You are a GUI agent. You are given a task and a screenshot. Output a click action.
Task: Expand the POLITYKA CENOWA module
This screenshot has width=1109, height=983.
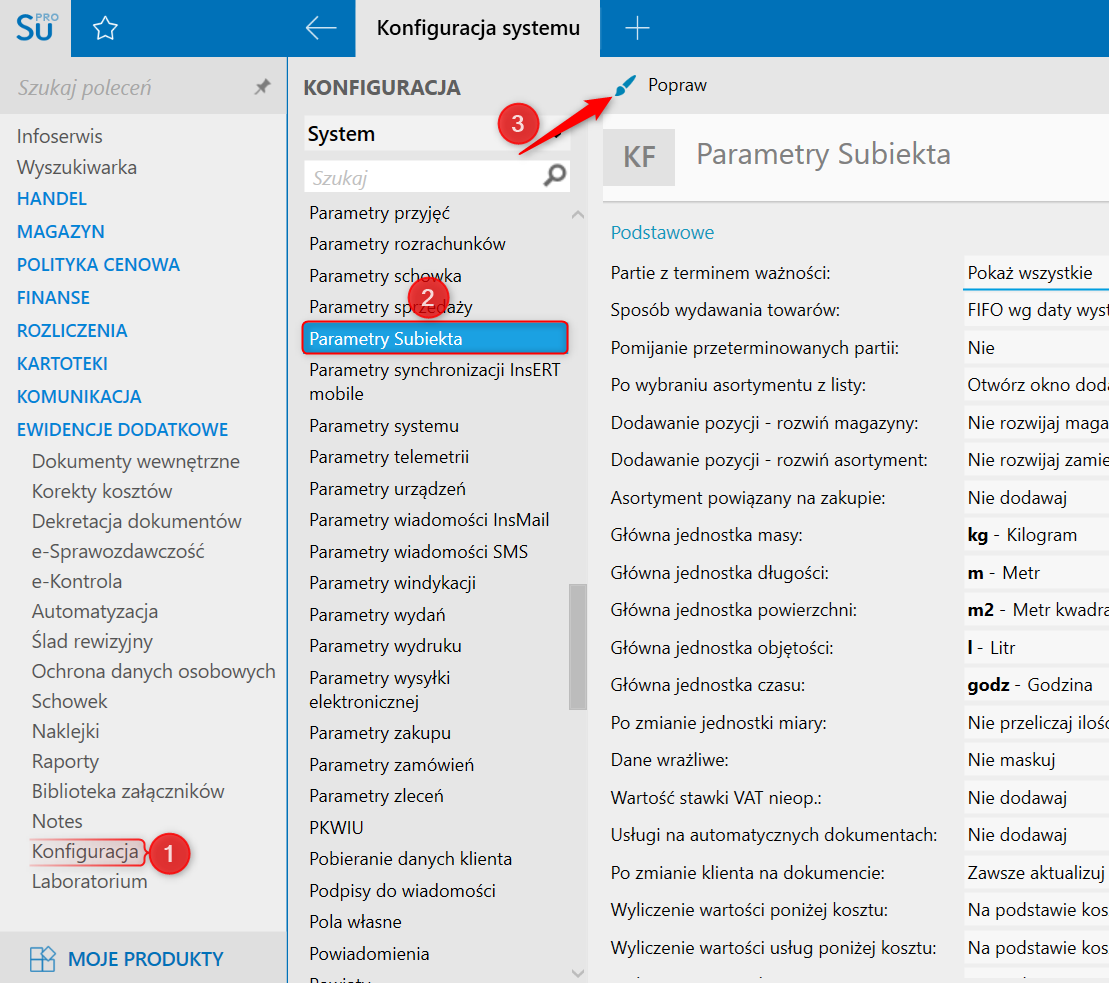pyautogui.click(x=98, y=264)
